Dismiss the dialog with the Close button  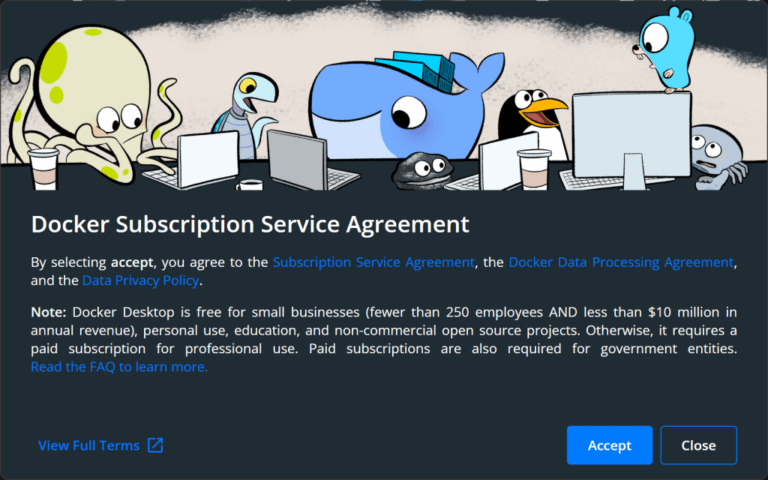tap(698, 445)
